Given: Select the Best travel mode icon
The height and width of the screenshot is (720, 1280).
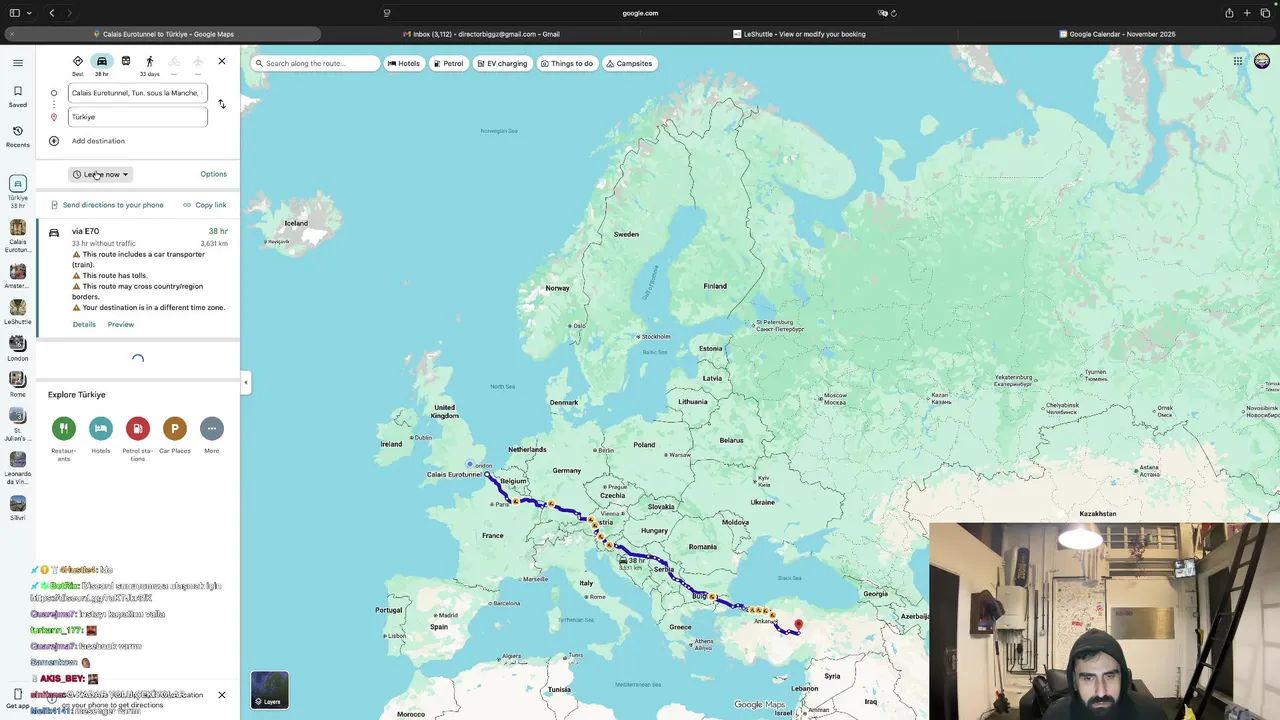Looking at the screenshot, I should (78, 65).
